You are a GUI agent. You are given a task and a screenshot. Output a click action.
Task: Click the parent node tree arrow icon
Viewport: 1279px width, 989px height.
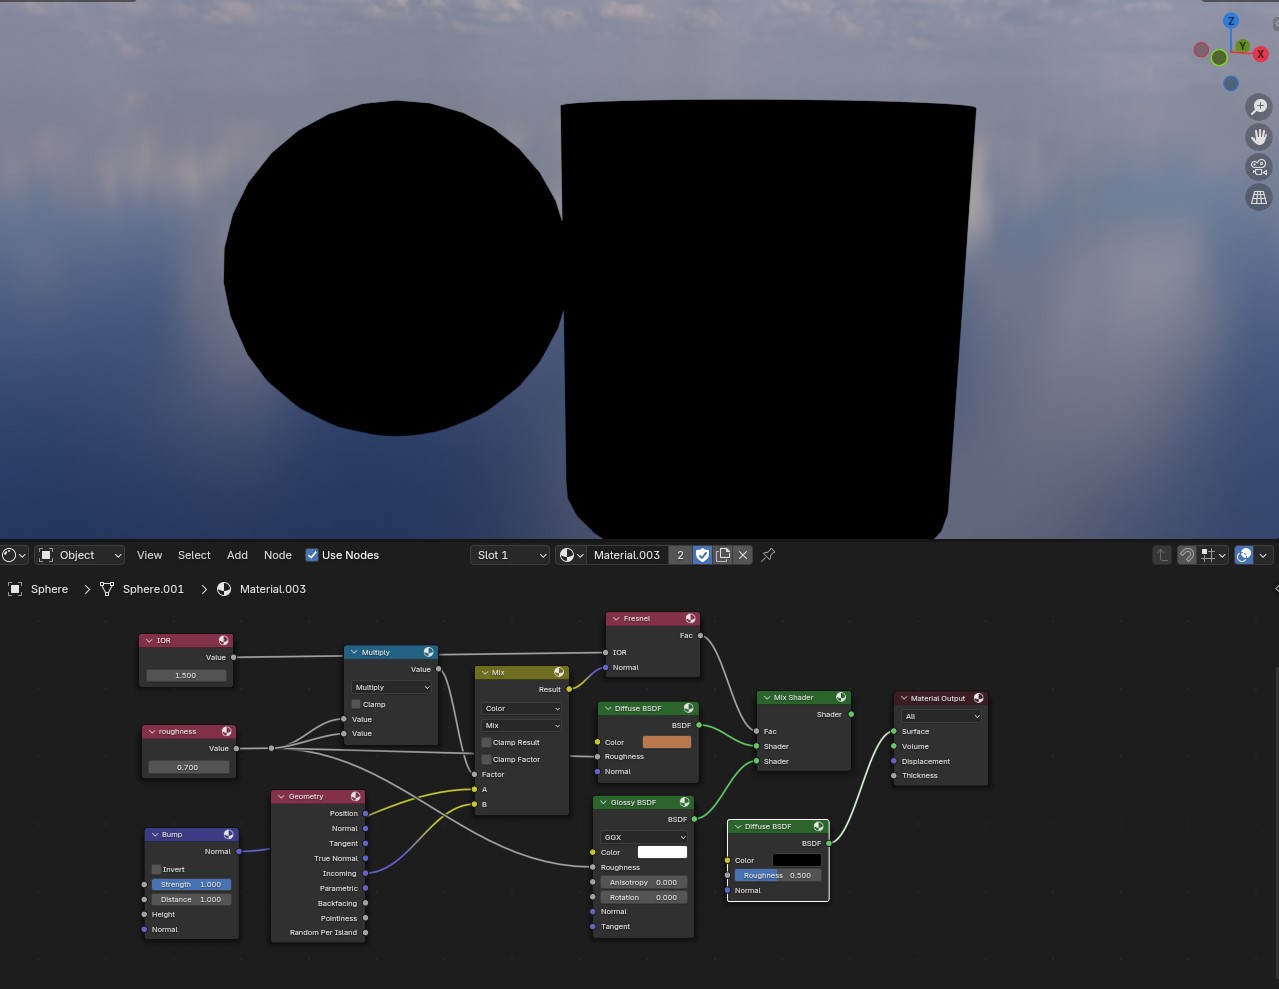[x=1161, y=555]
